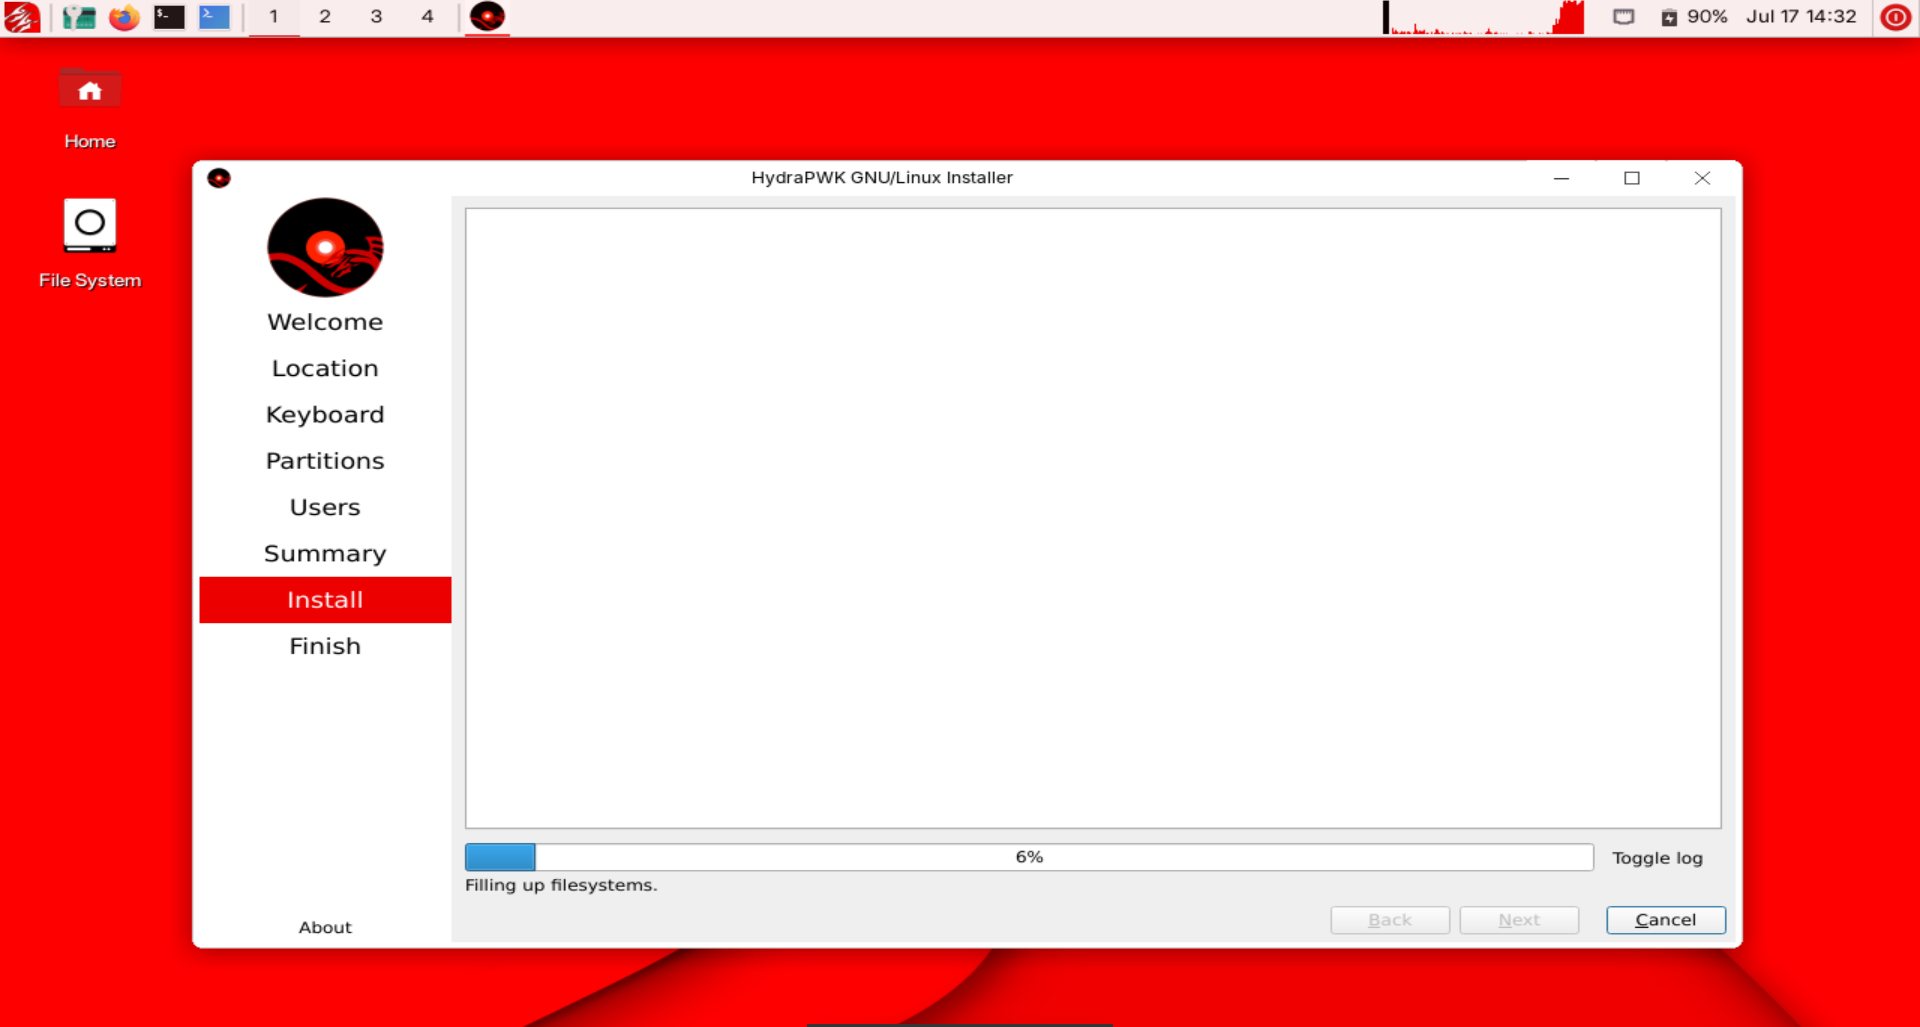
Task: Launch Firefox from the top panel
Action: (124, 17)
